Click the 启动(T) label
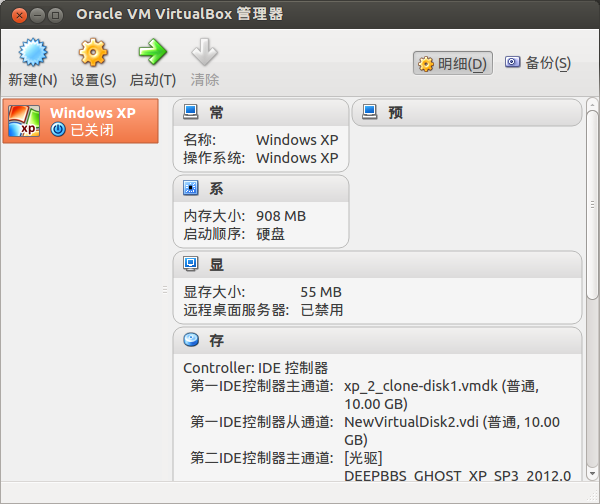Screen dimensions: 600x504 (153, 80)
